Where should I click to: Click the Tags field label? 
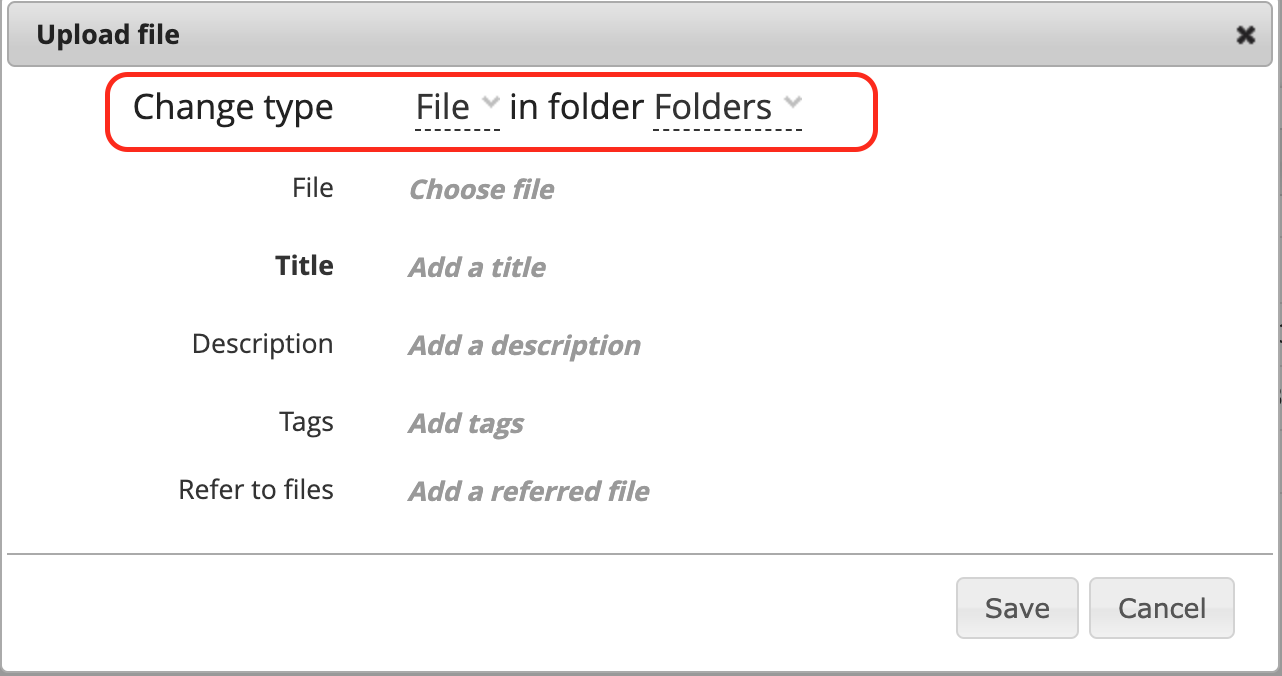pos(306,422)
